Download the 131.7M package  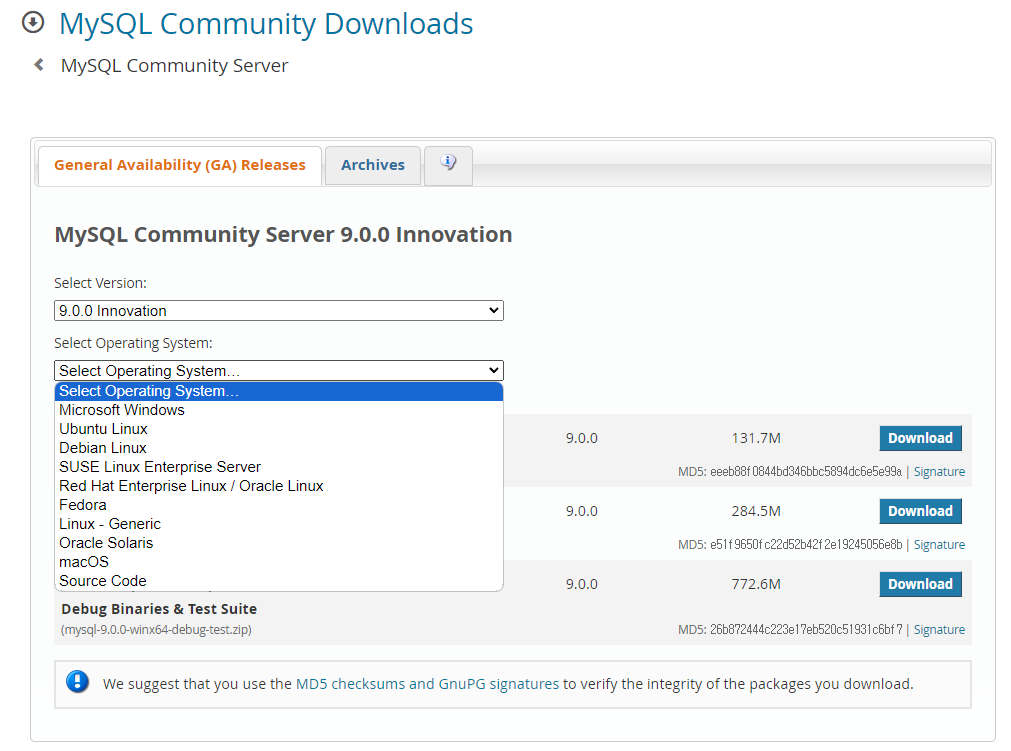920,438
